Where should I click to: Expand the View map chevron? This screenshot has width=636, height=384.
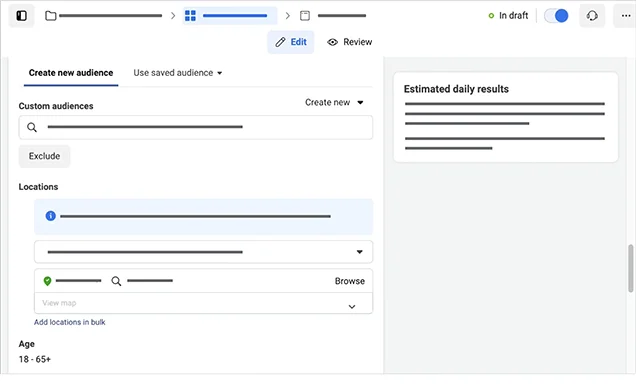click(x=352, y=307)
